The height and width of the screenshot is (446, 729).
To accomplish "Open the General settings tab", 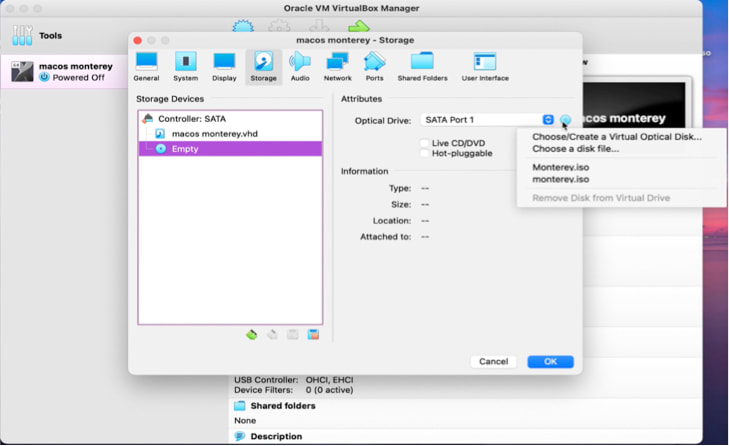I will pyautogui.click(x=146, y=67).
